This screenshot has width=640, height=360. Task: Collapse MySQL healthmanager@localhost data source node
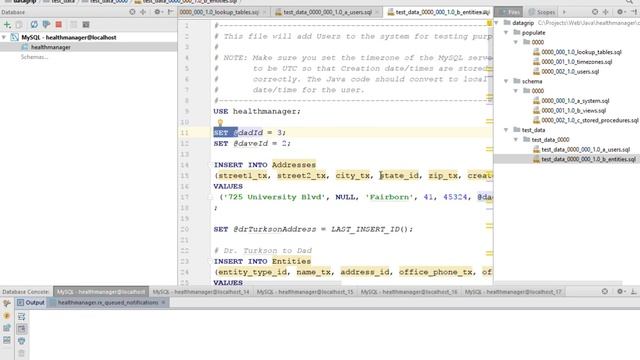coord(4,38)
